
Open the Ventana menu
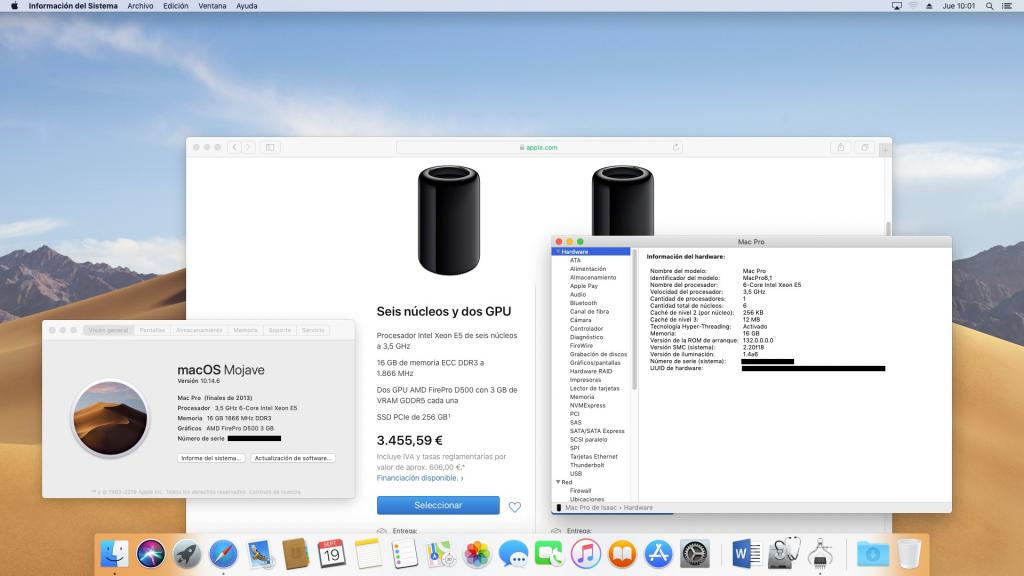pyautogui.click(x=212, y=6)
